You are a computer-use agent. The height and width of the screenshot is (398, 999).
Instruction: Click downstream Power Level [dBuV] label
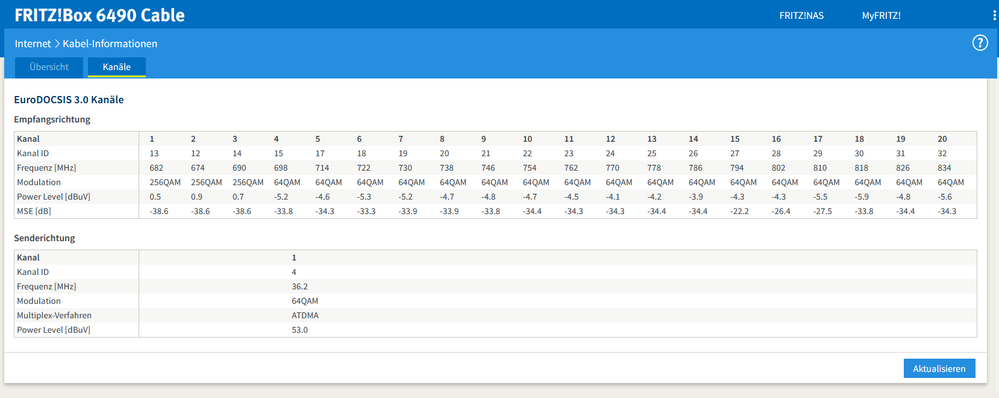coord(54,197)
